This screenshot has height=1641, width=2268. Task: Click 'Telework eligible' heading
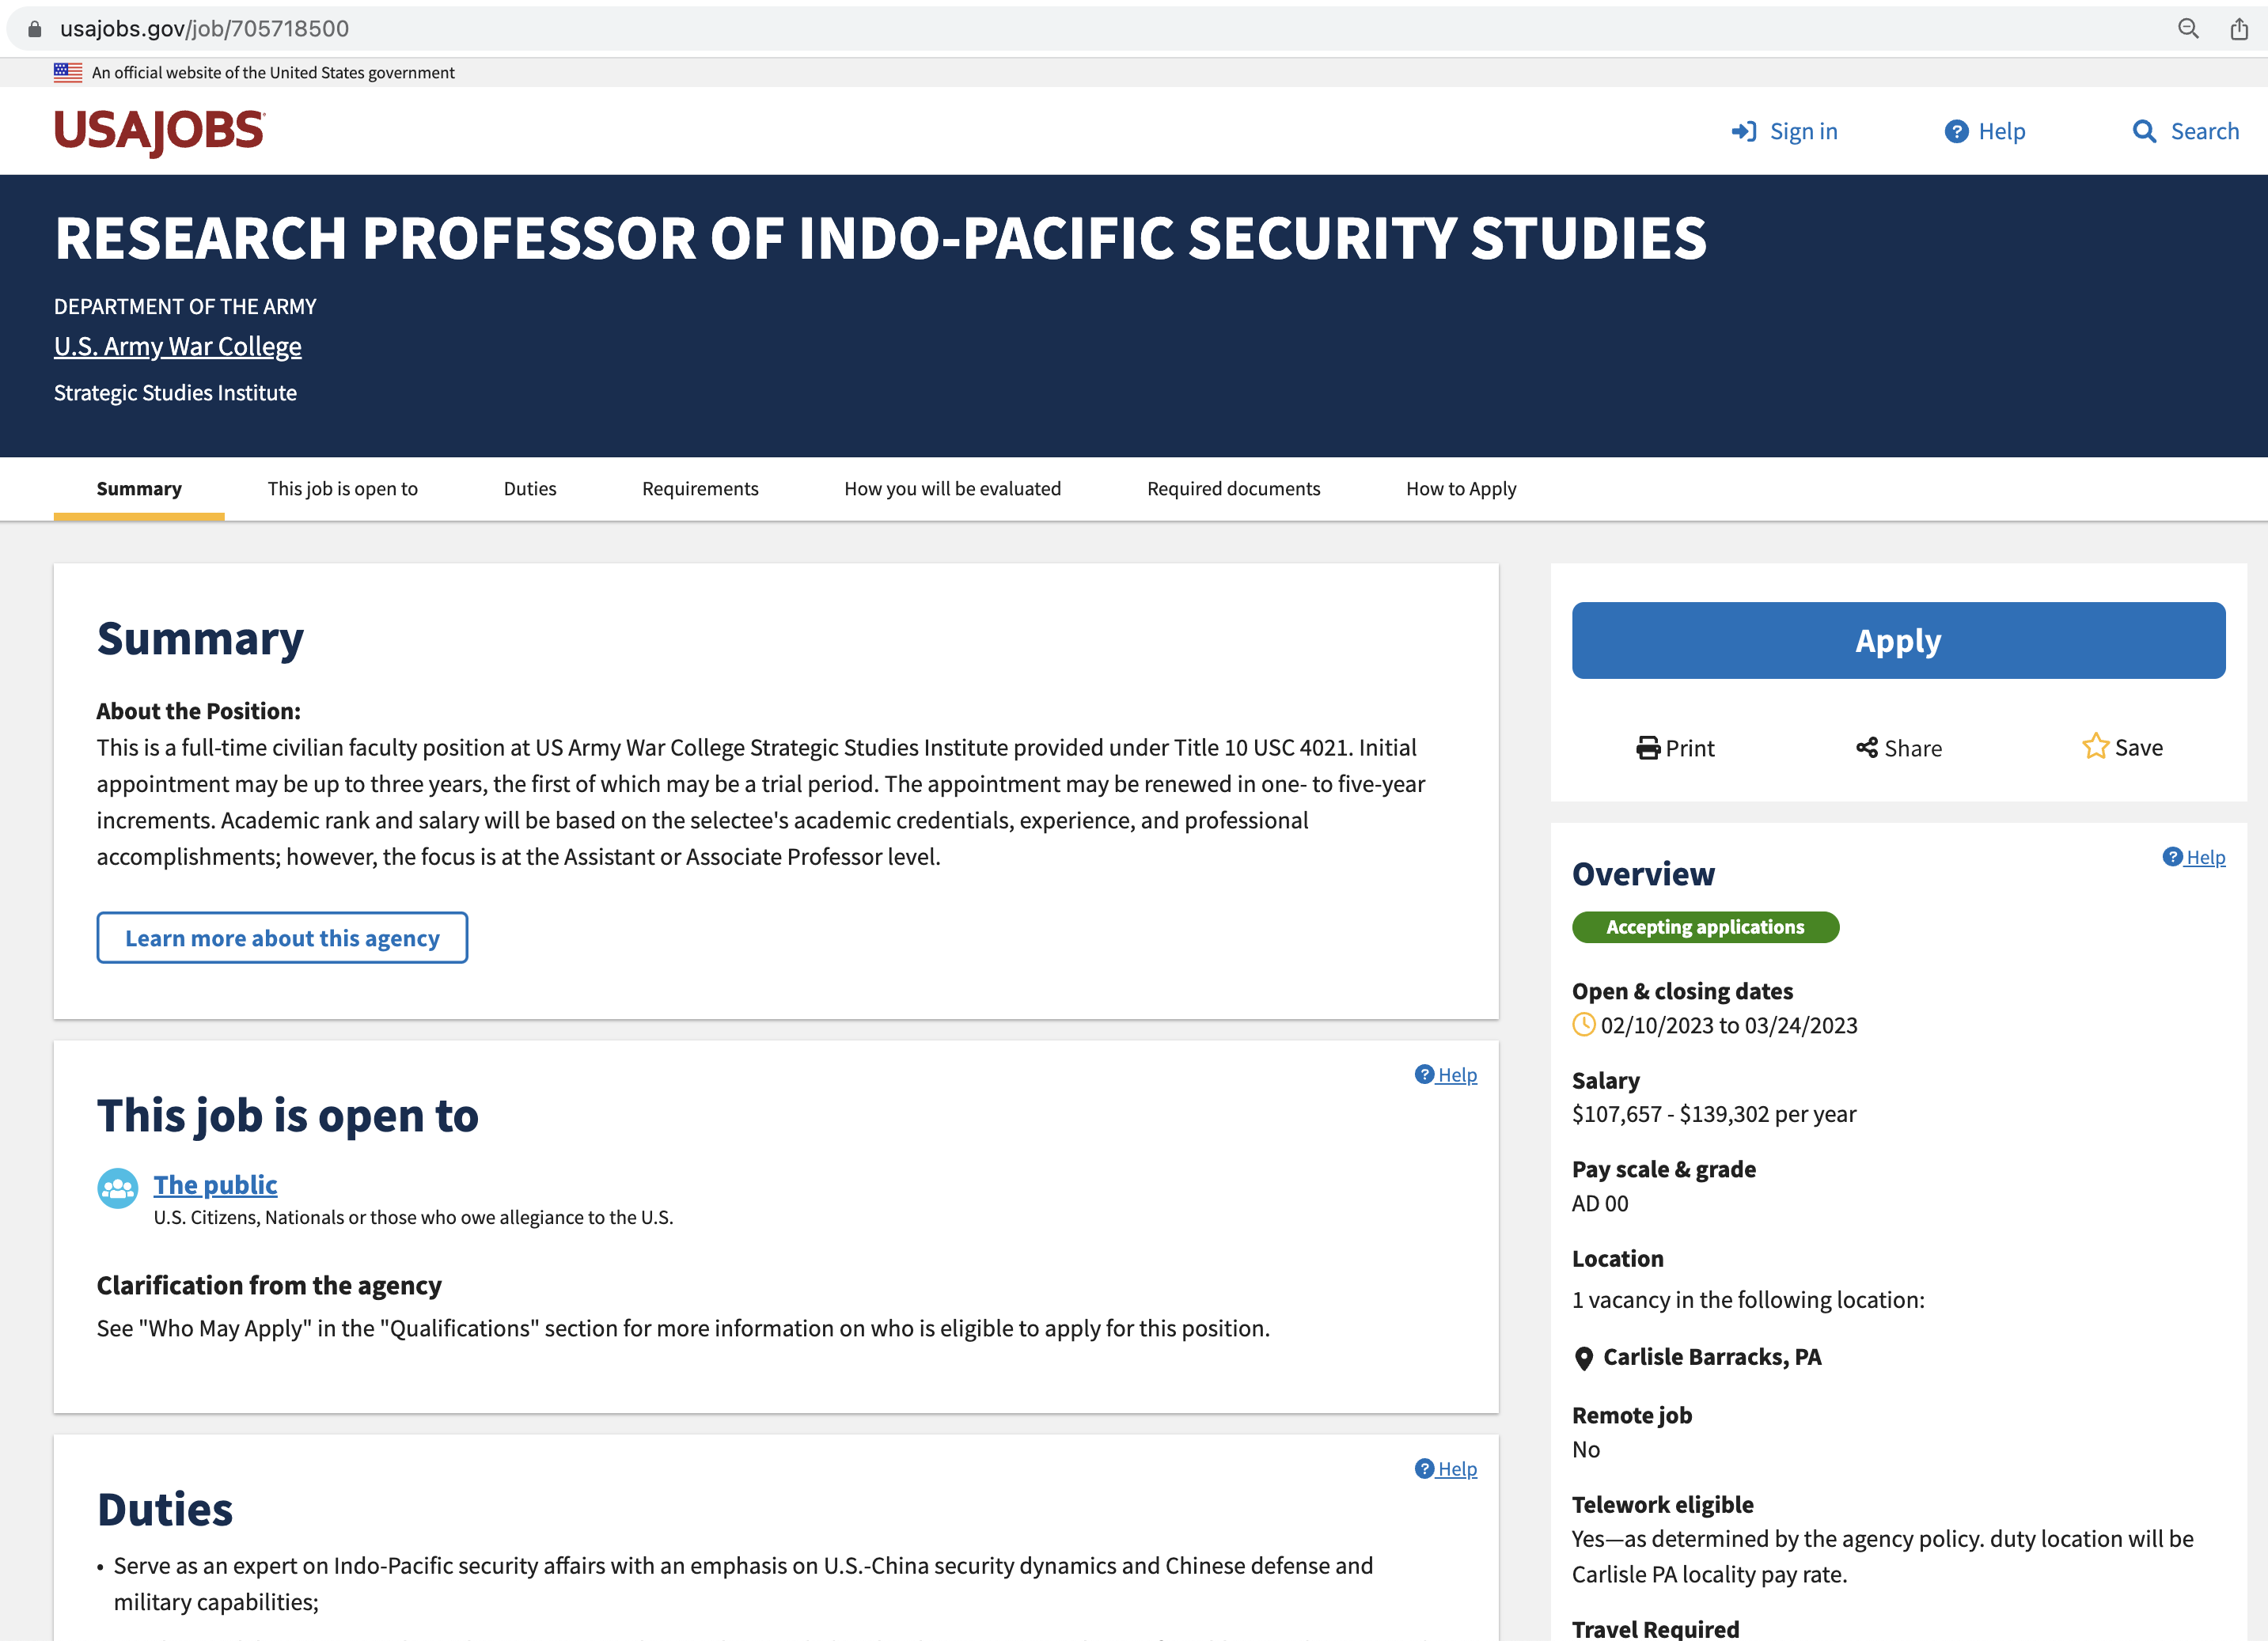[x=1662, y=1505]
